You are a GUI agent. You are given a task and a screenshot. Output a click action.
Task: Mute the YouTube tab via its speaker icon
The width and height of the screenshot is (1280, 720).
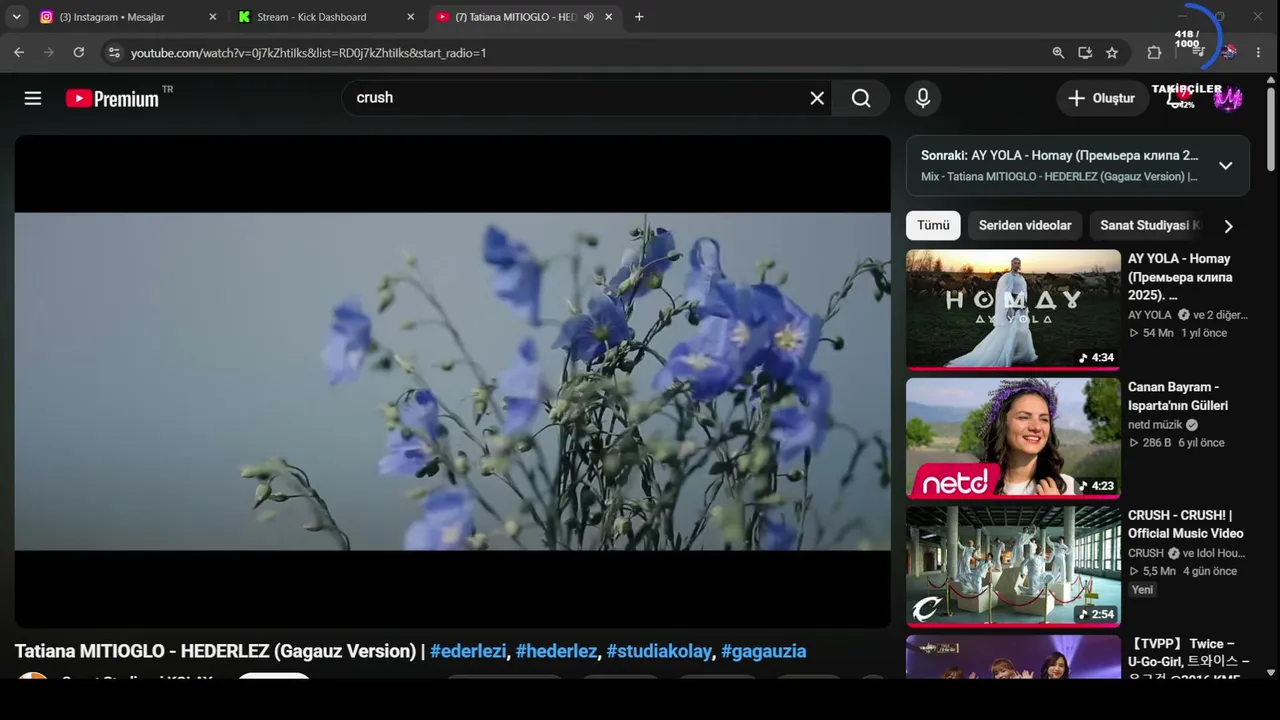pyautogui.click(x=588, y=17)
